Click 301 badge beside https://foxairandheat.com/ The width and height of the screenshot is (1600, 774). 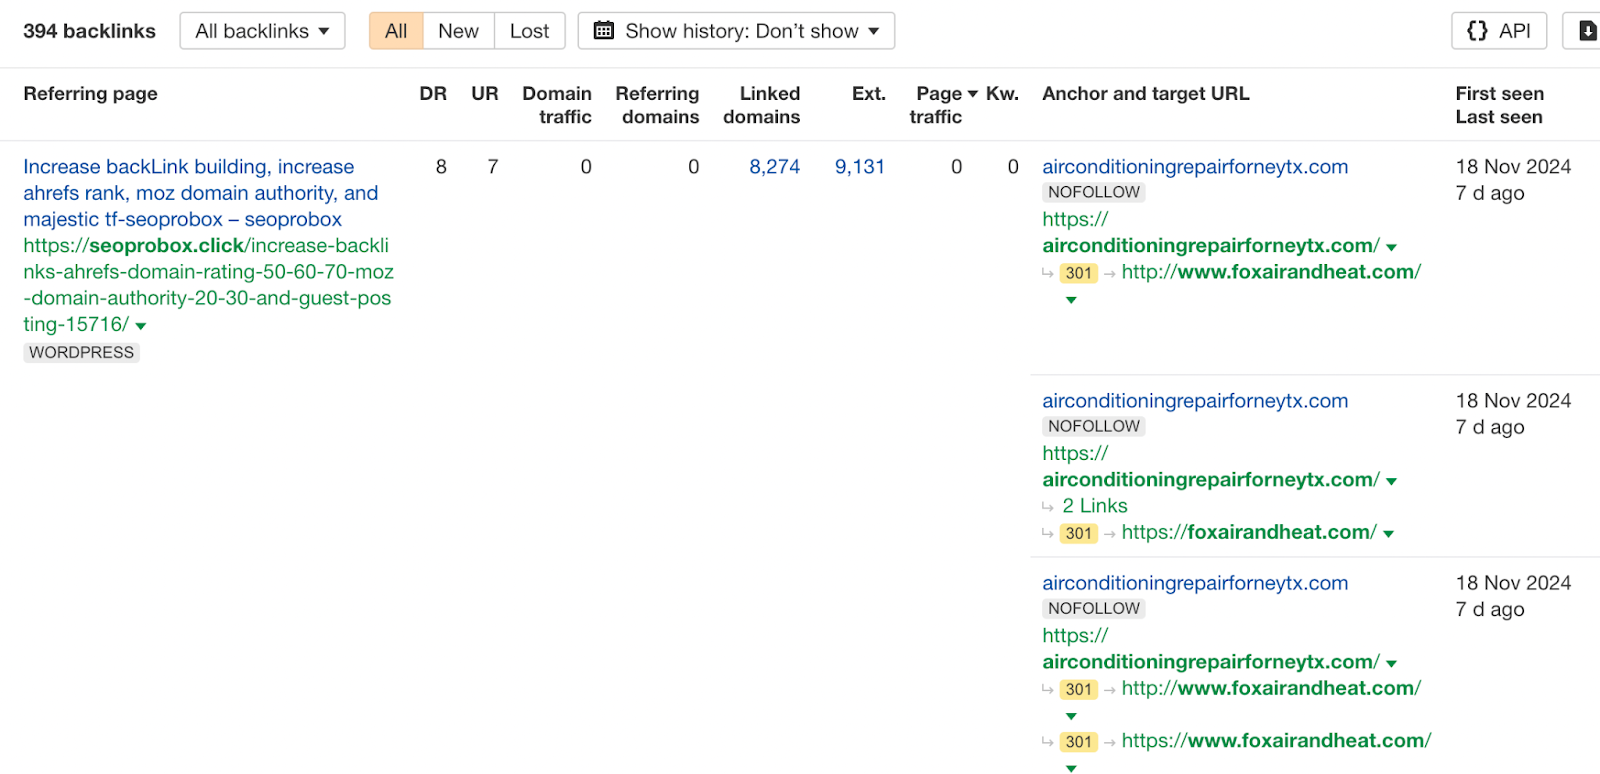1078,533
